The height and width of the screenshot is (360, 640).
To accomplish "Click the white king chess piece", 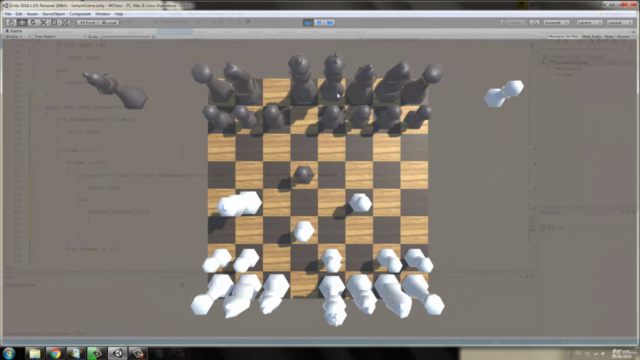I will click(x=334, y=300).
